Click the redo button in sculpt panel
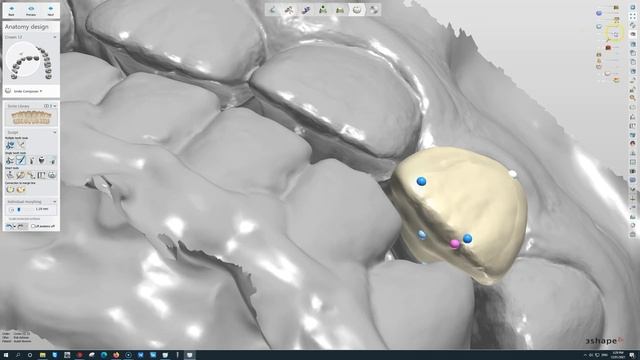Viewport: 640px width, 360px height. [20, 226]
